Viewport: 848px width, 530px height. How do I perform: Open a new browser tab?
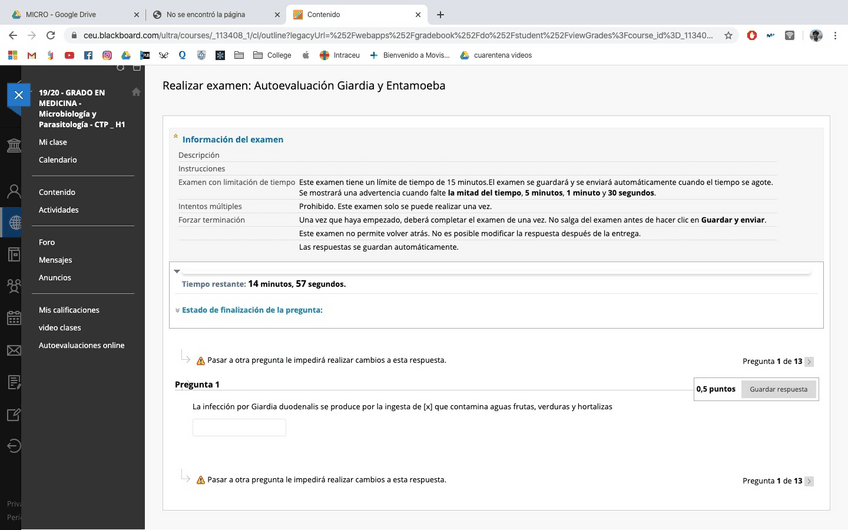coord(440,14)
